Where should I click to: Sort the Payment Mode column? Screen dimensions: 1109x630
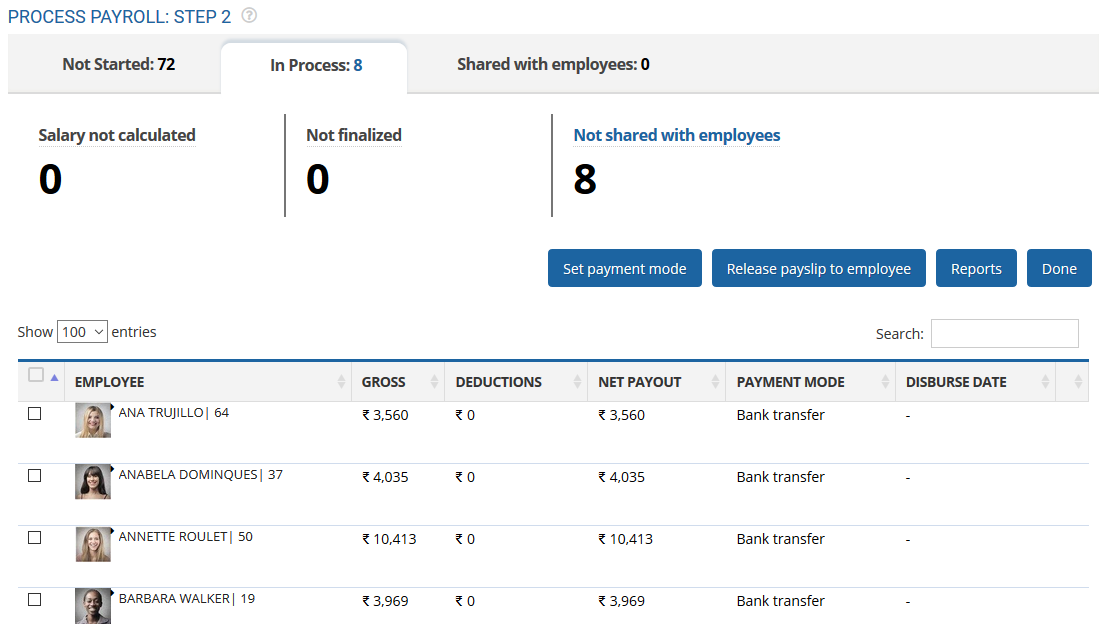(884, 381)
